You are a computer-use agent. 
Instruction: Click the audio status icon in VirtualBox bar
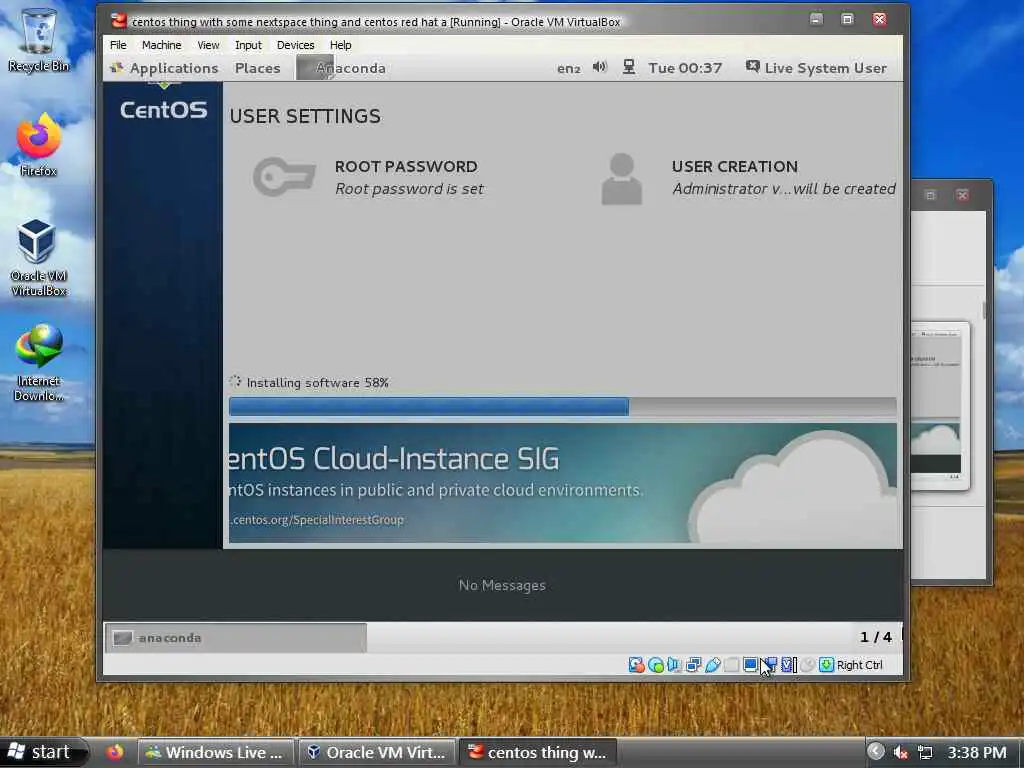[x=674, y=665]
